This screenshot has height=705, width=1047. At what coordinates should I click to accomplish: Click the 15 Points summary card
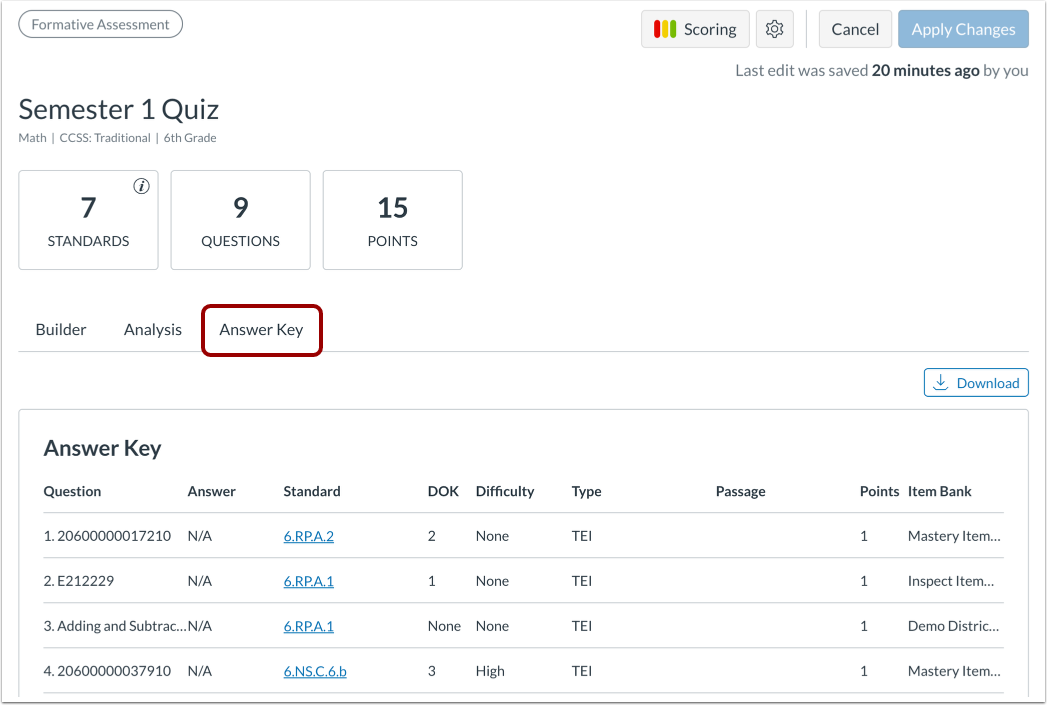pyautogui.click(x=392, y=220)
